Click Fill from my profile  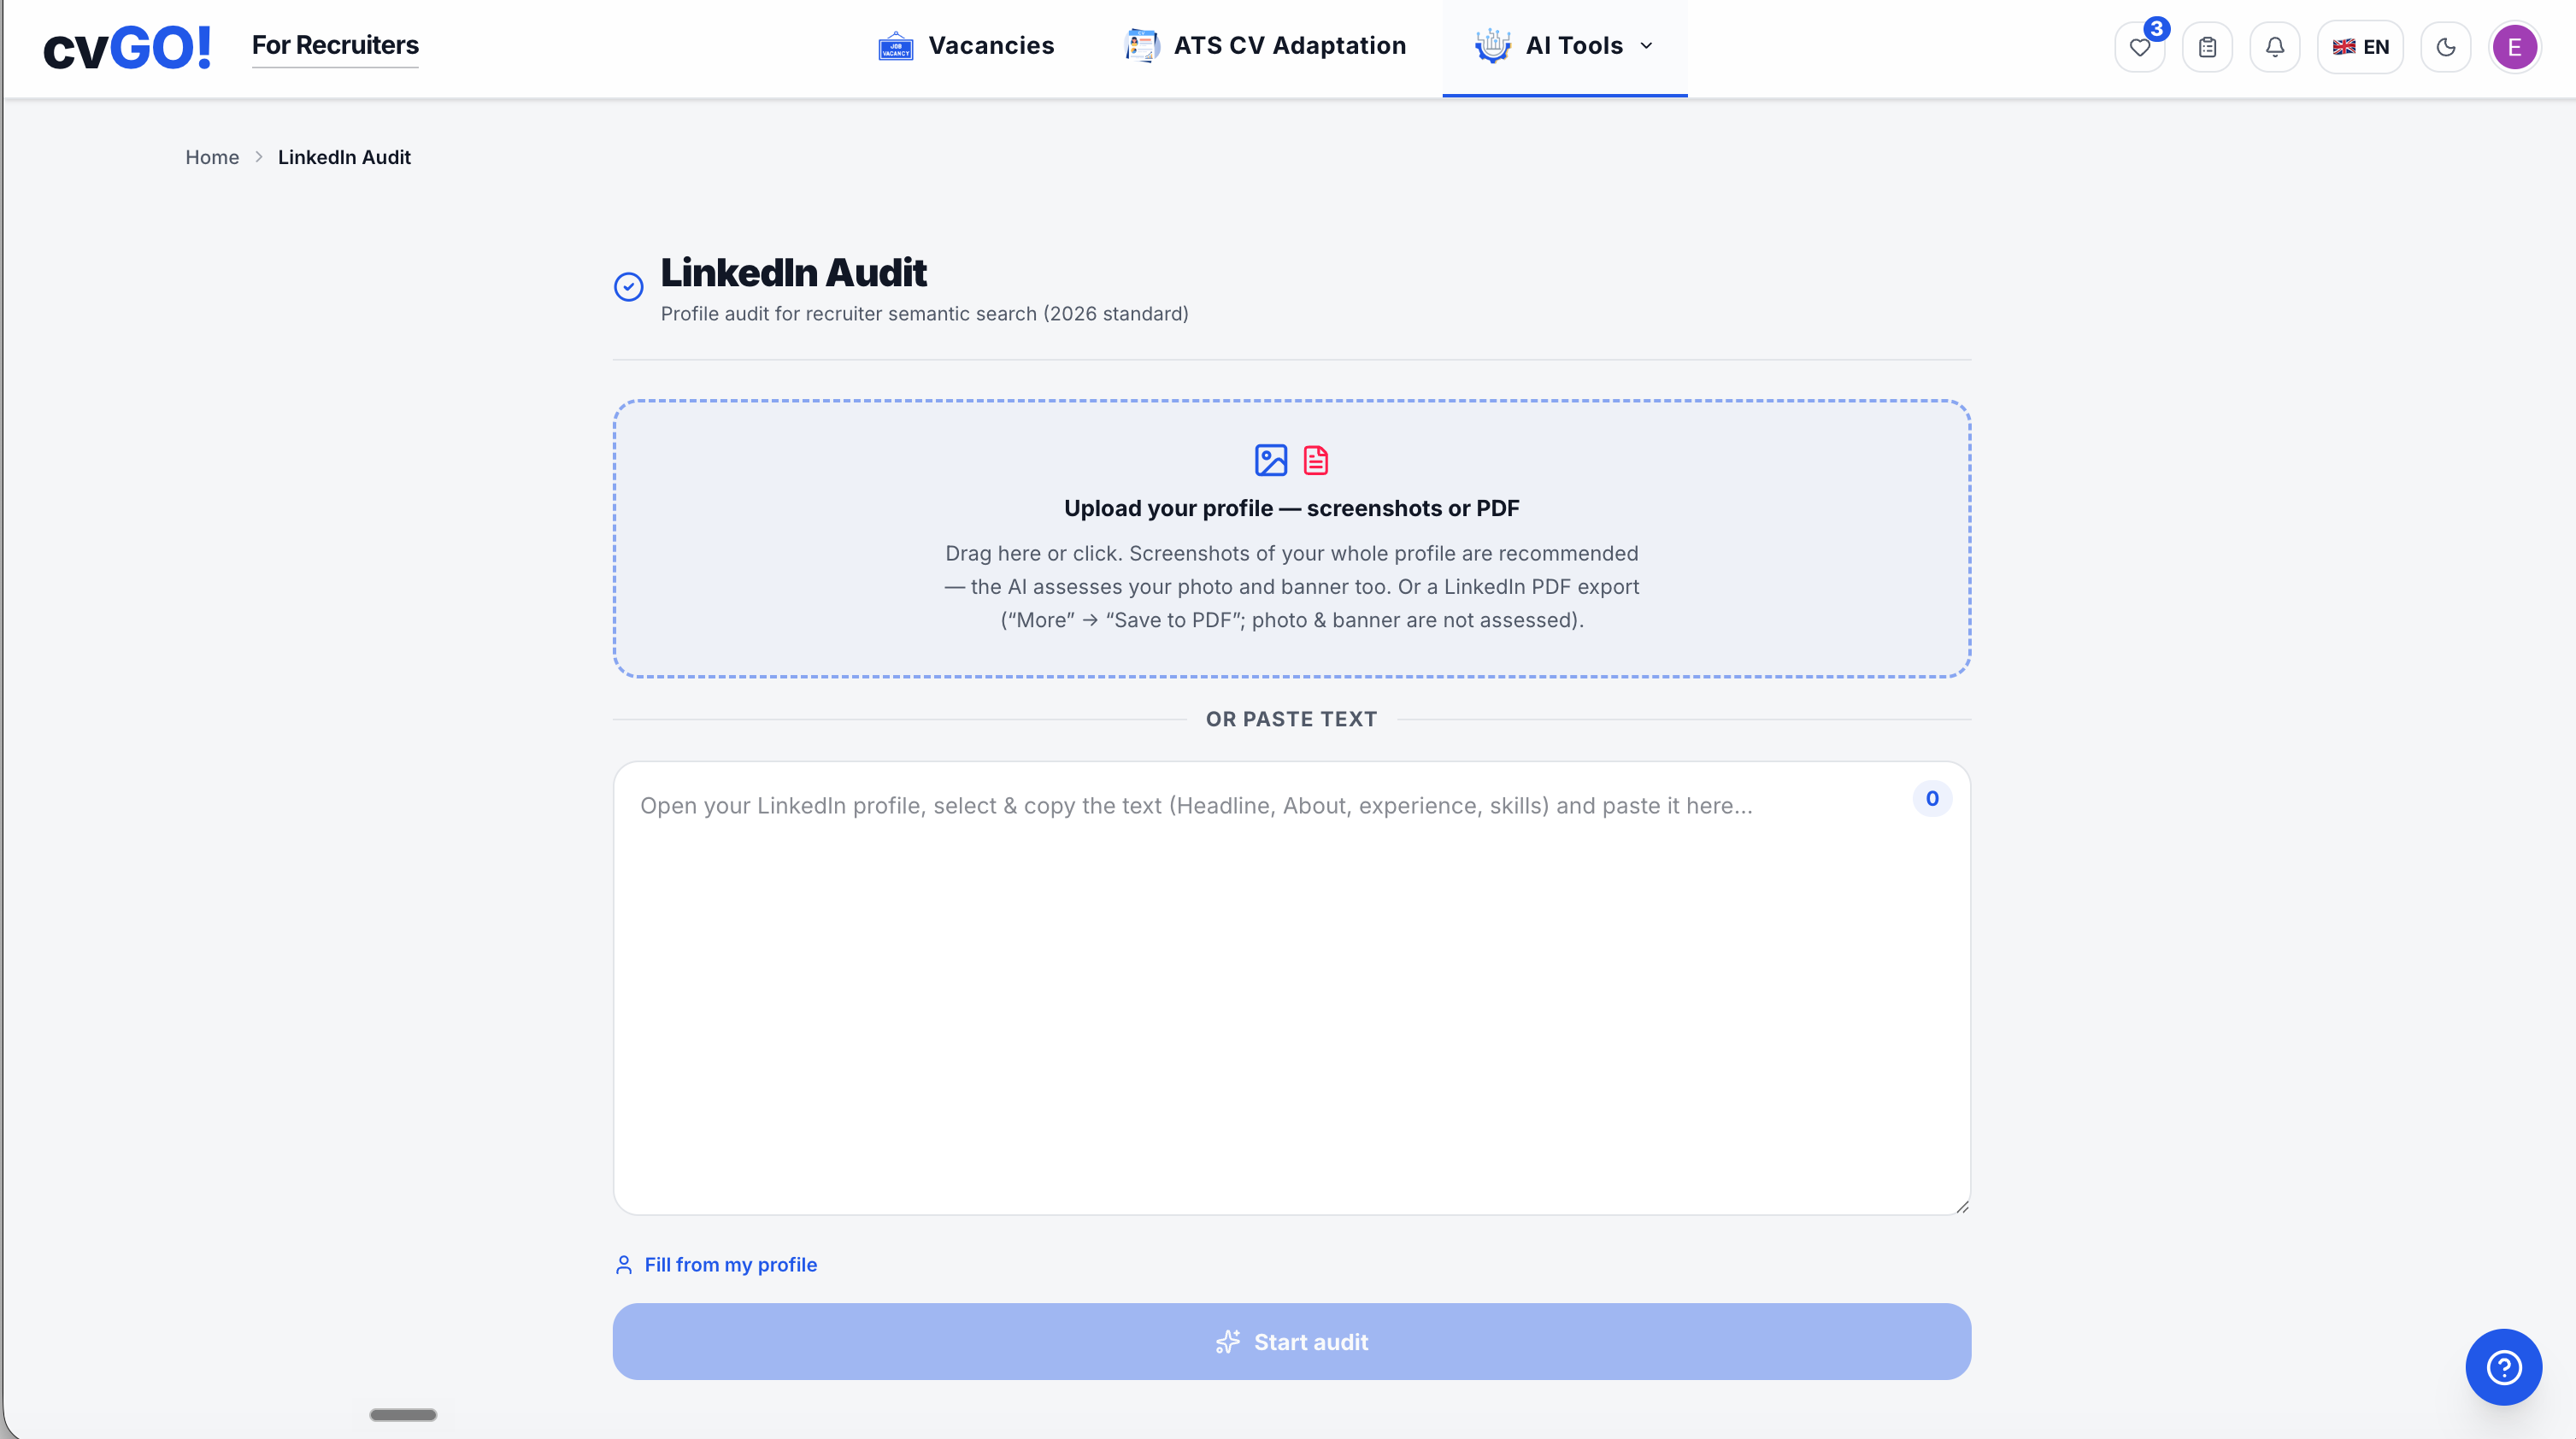(x=716, y=1264)
